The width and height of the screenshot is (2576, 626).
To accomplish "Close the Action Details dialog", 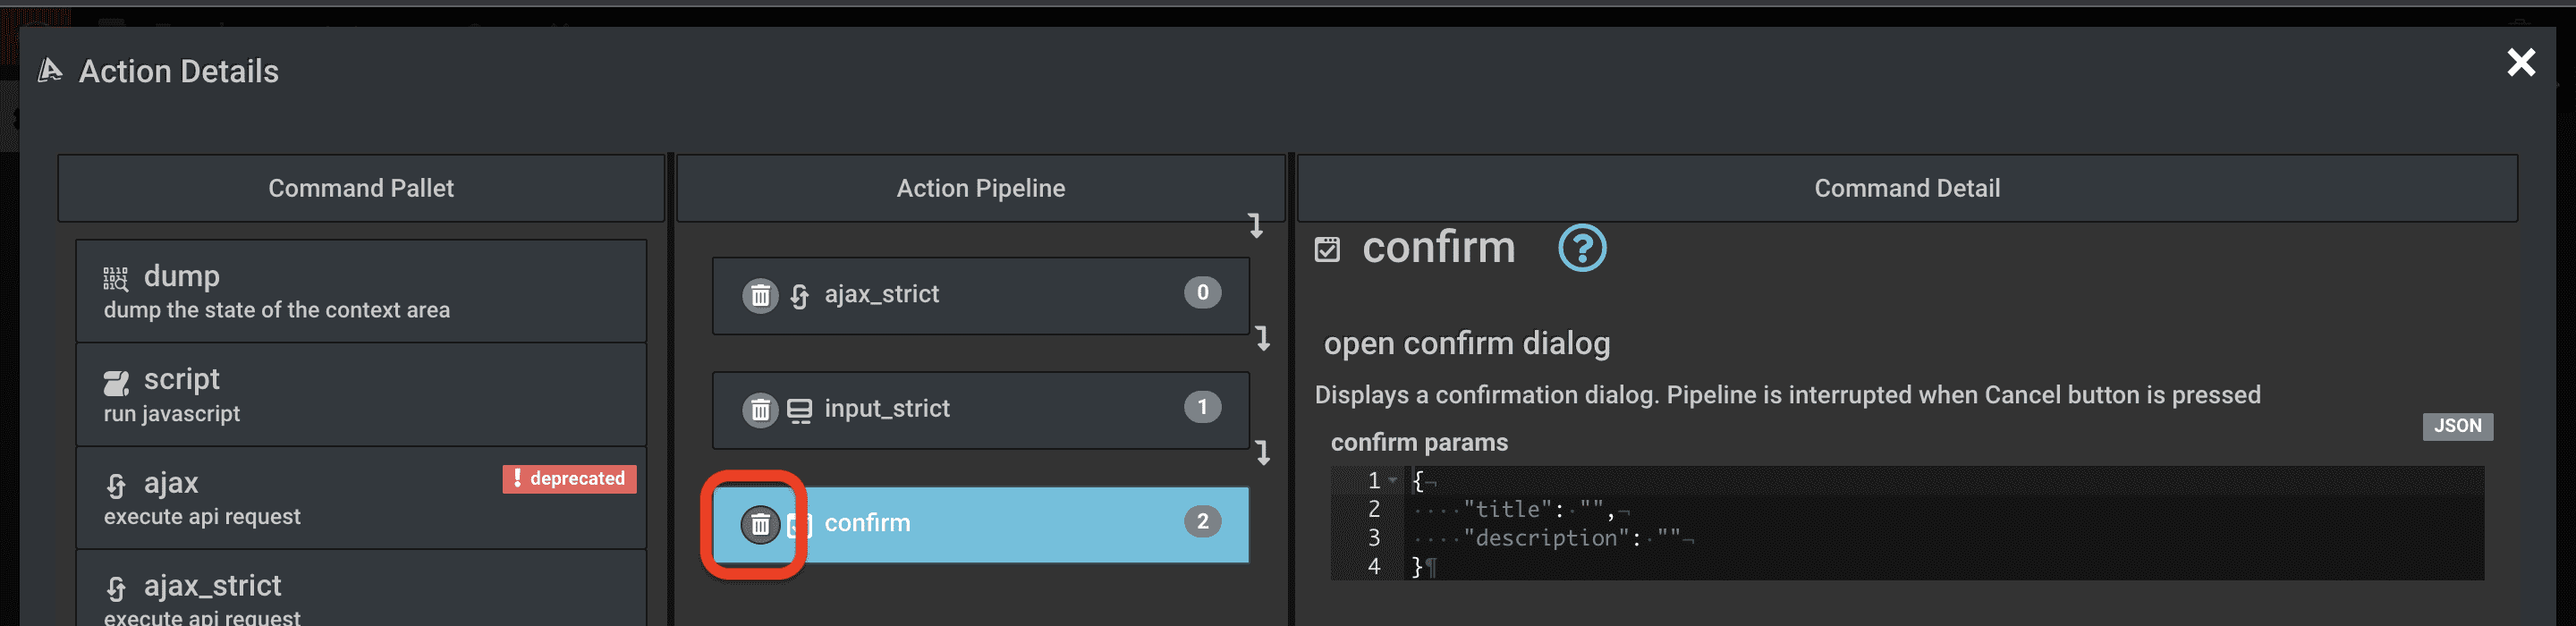I will click(x=2521, y=63).
